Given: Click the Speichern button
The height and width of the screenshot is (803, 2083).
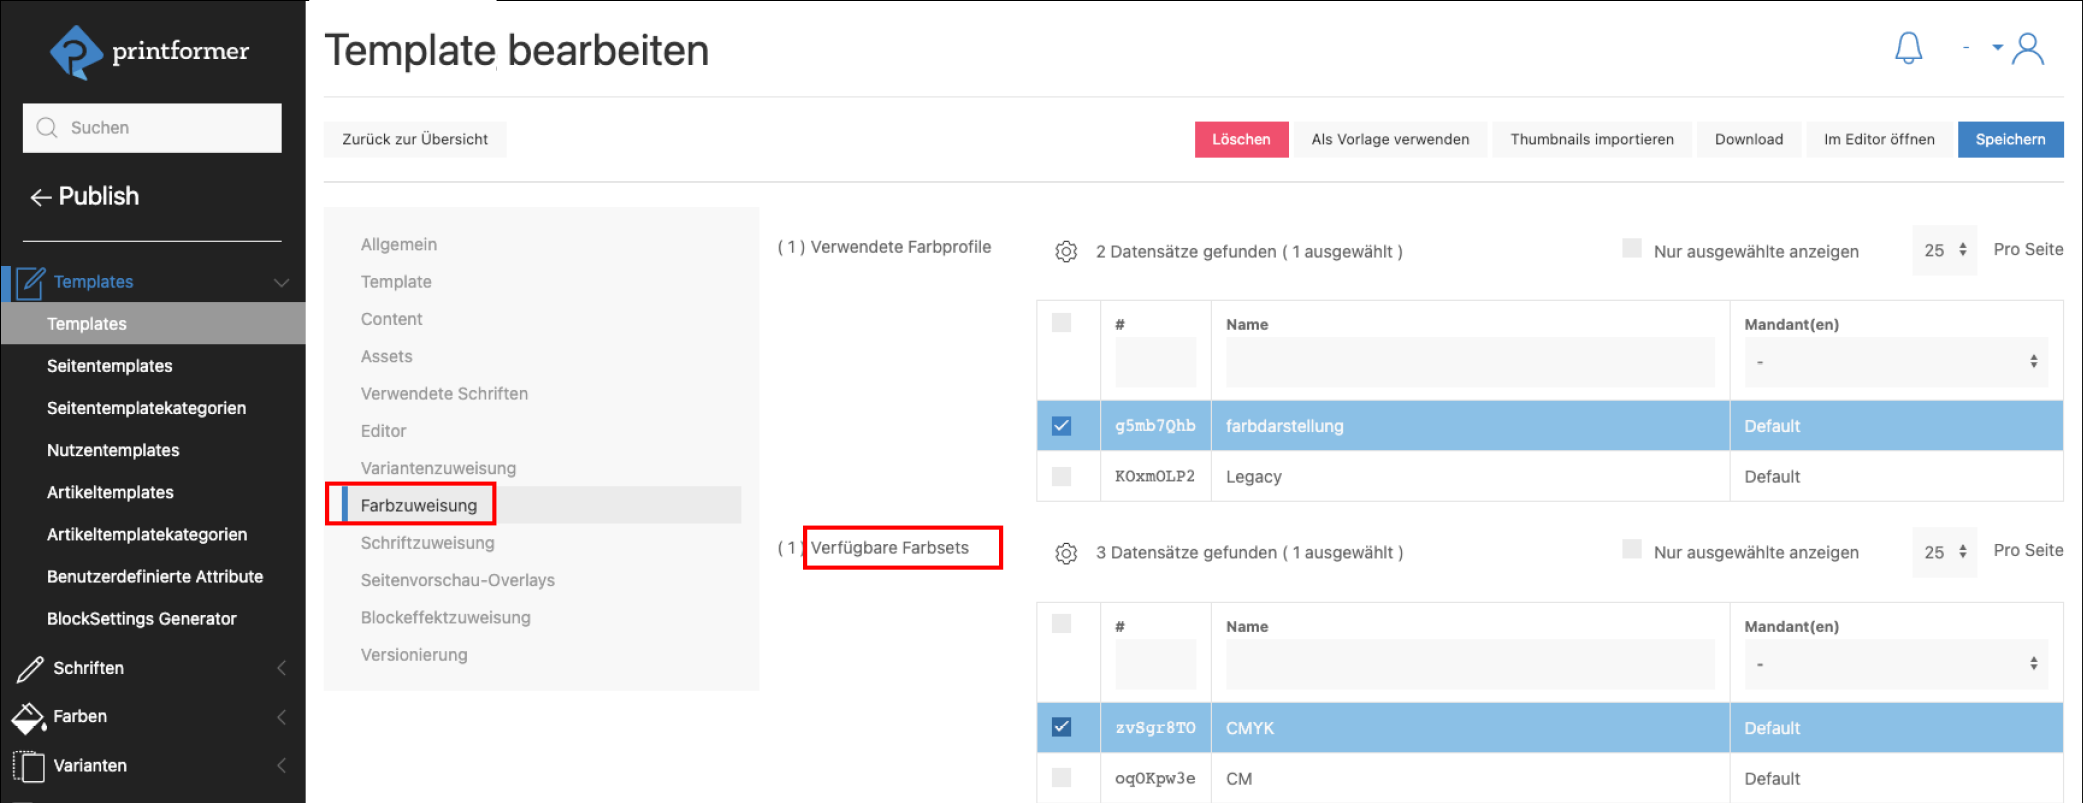Looking at the screenshot, I should 2009,139.
